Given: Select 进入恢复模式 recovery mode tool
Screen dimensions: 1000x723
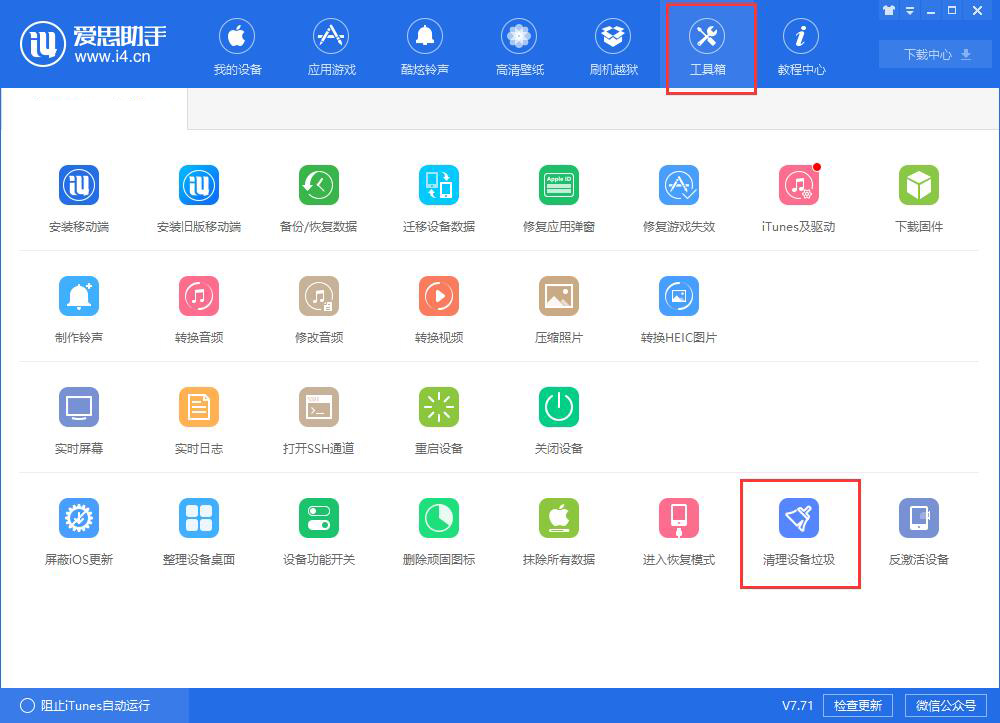Looking at the screenshot, I should pos(678,529).
